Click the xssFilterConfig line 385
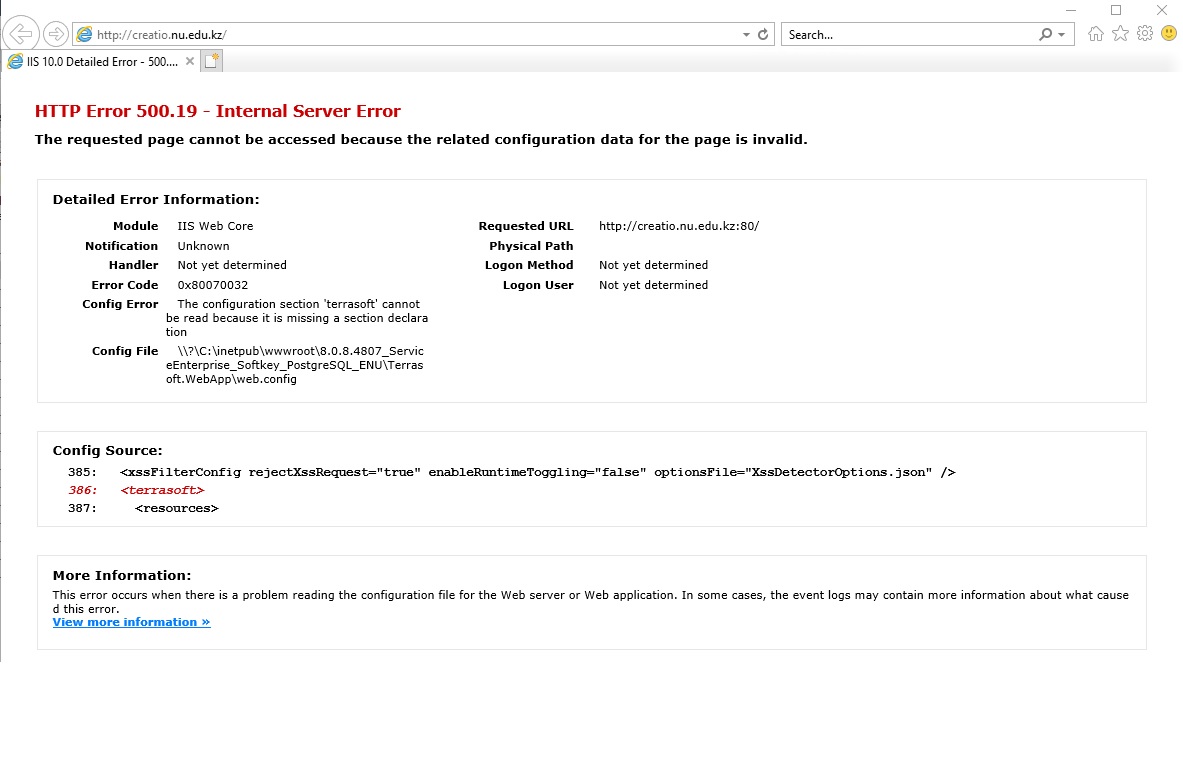 coord(537,472)
